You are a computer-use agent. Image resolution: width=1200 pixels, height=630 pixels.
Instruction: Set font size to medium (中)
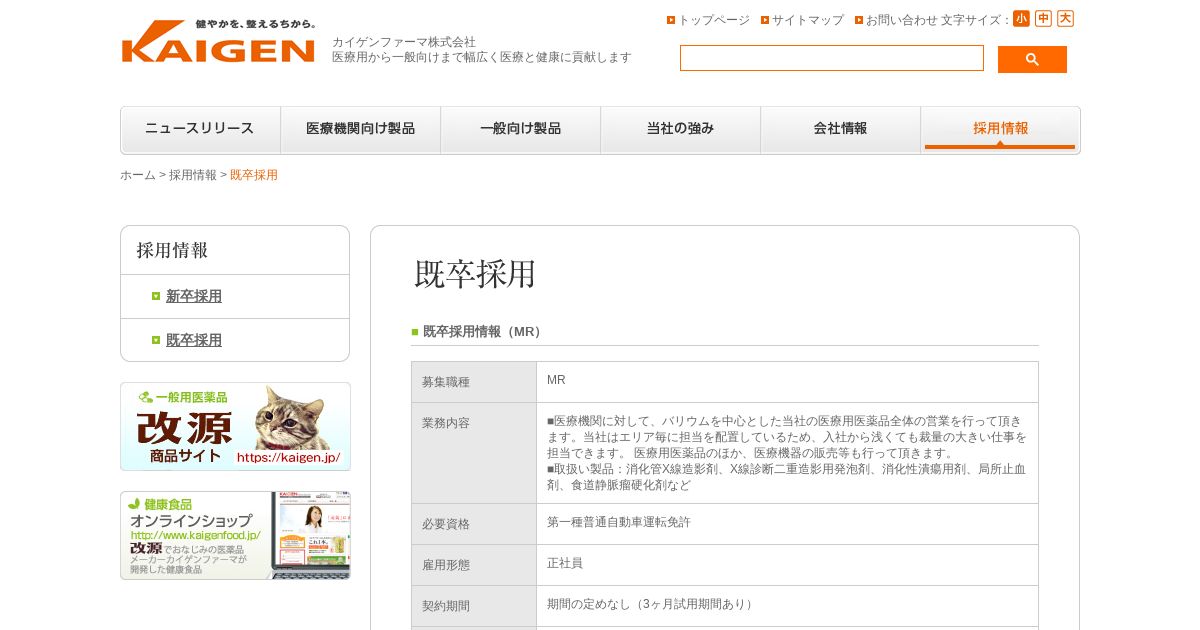(1043, 19)
